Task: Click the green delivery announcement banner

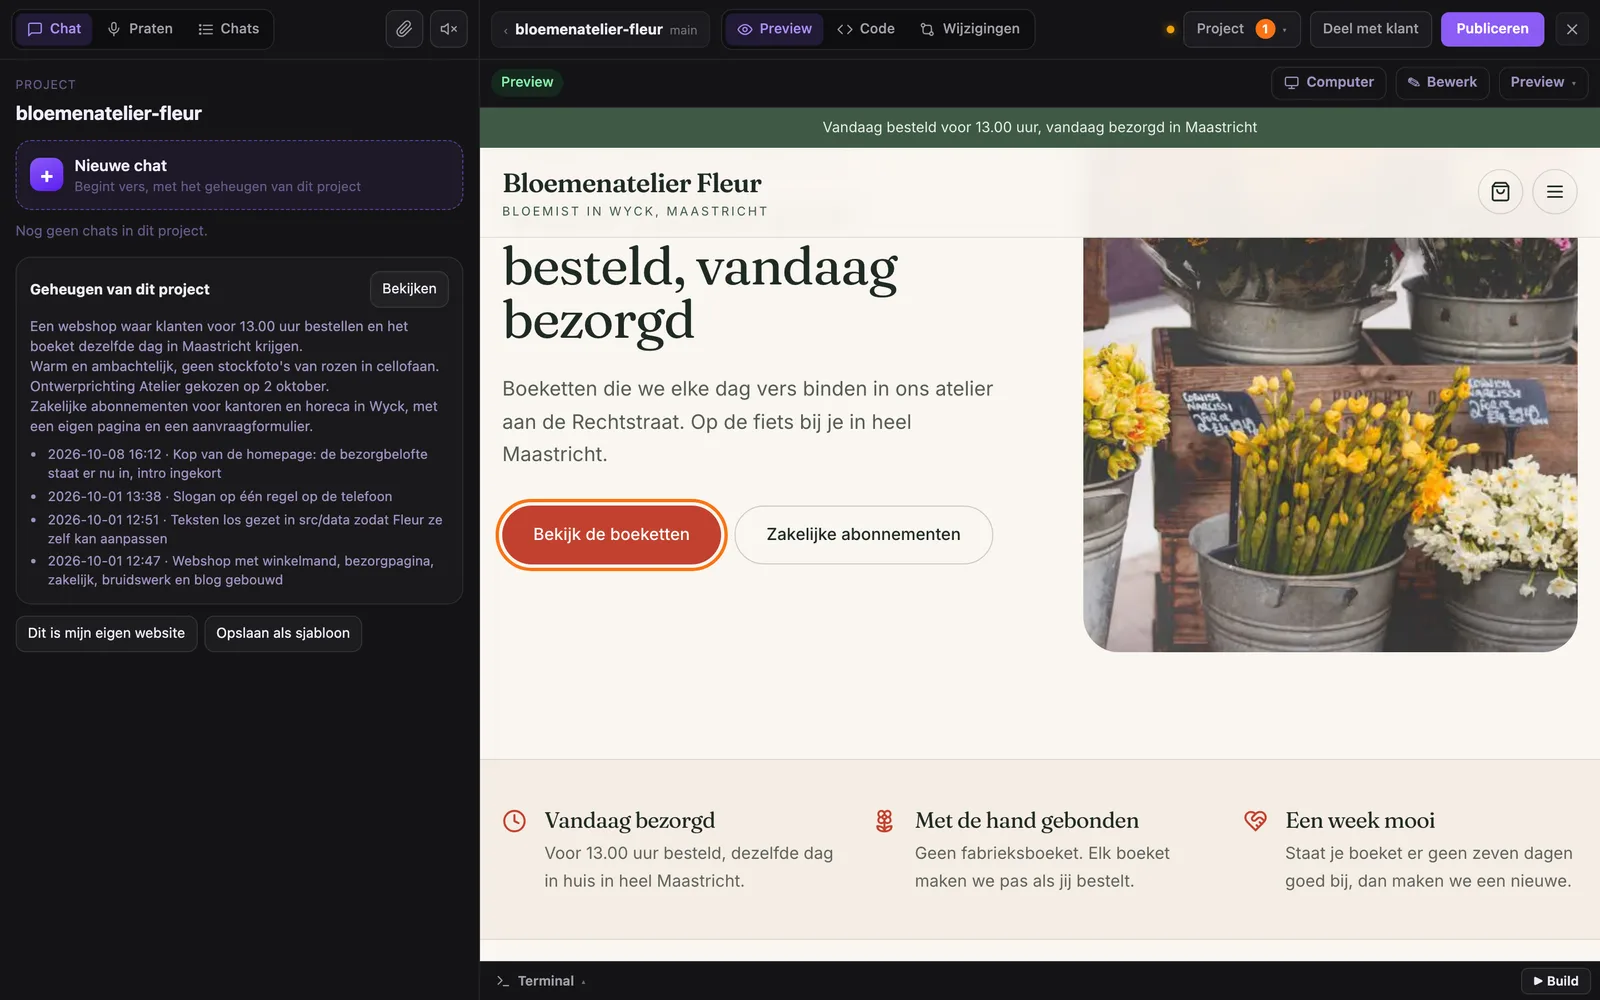Action: pos(1040,128)
